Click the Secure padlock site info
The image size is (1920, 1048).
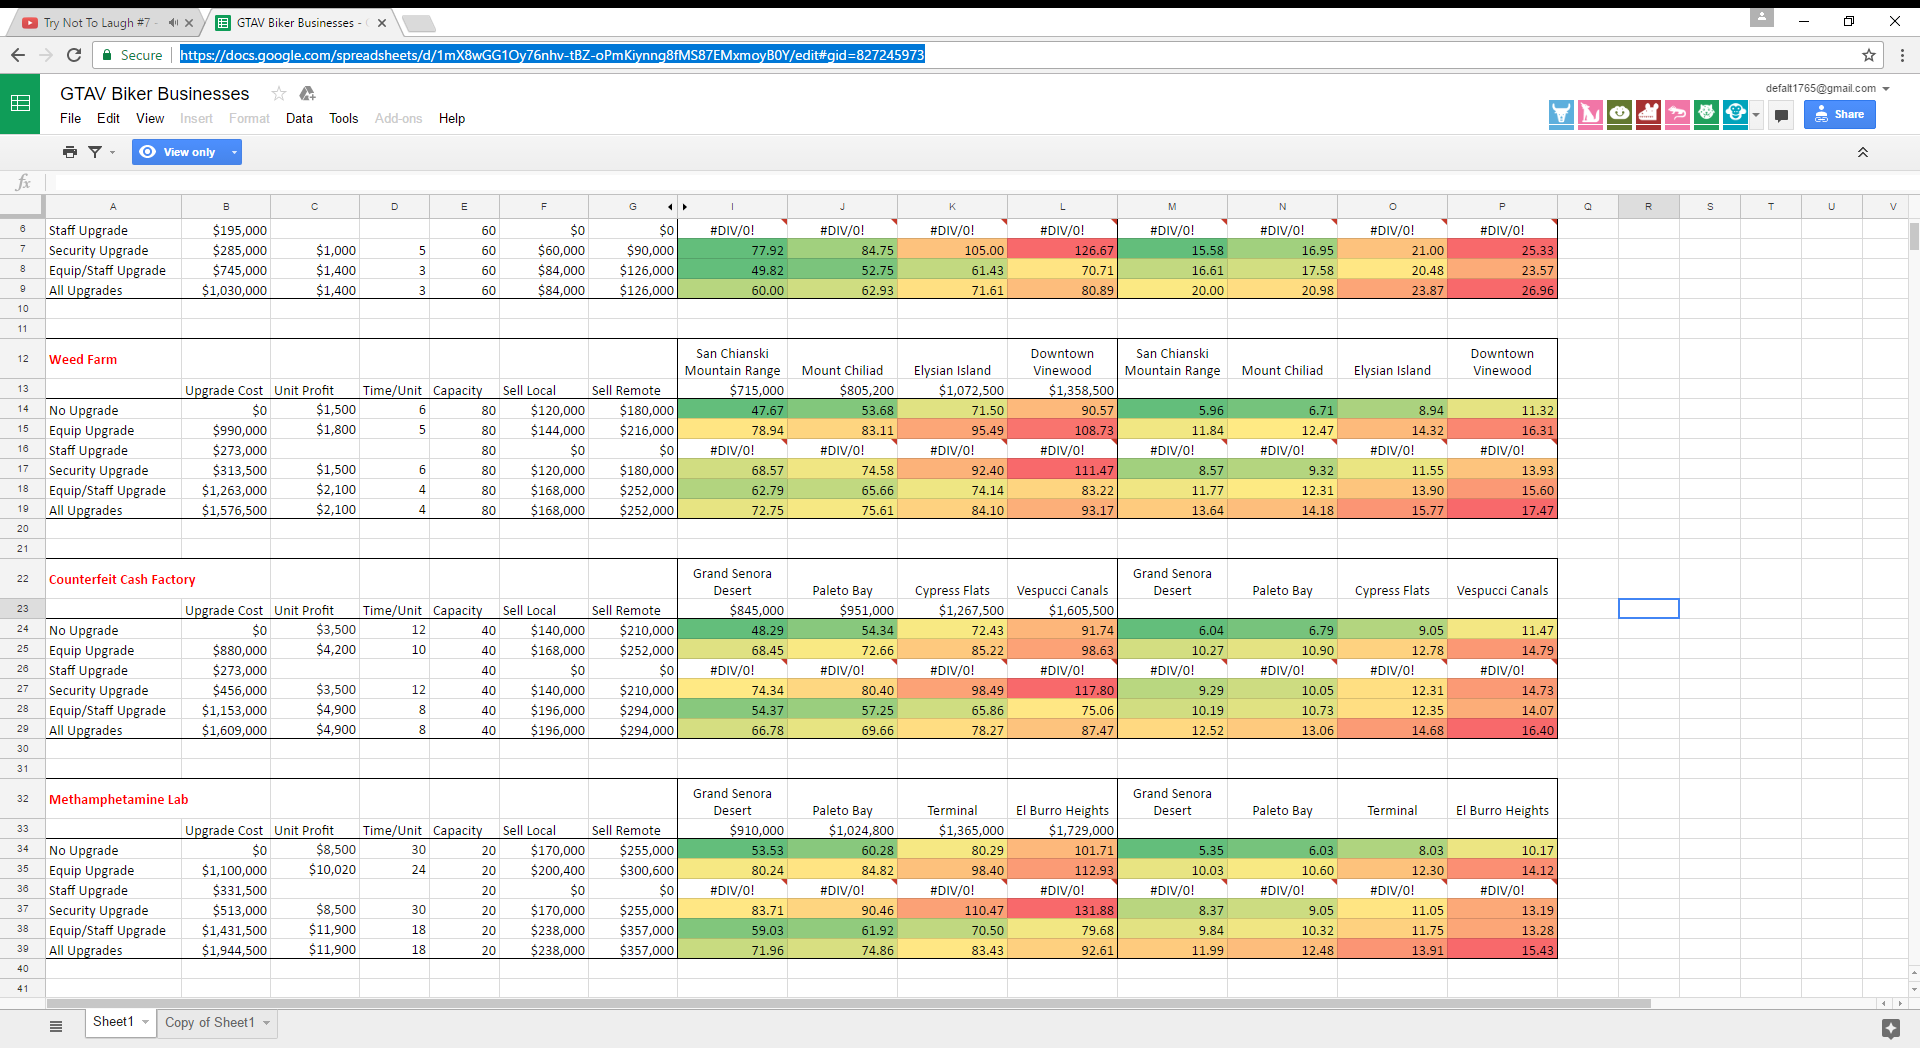(x=131, y=55)
